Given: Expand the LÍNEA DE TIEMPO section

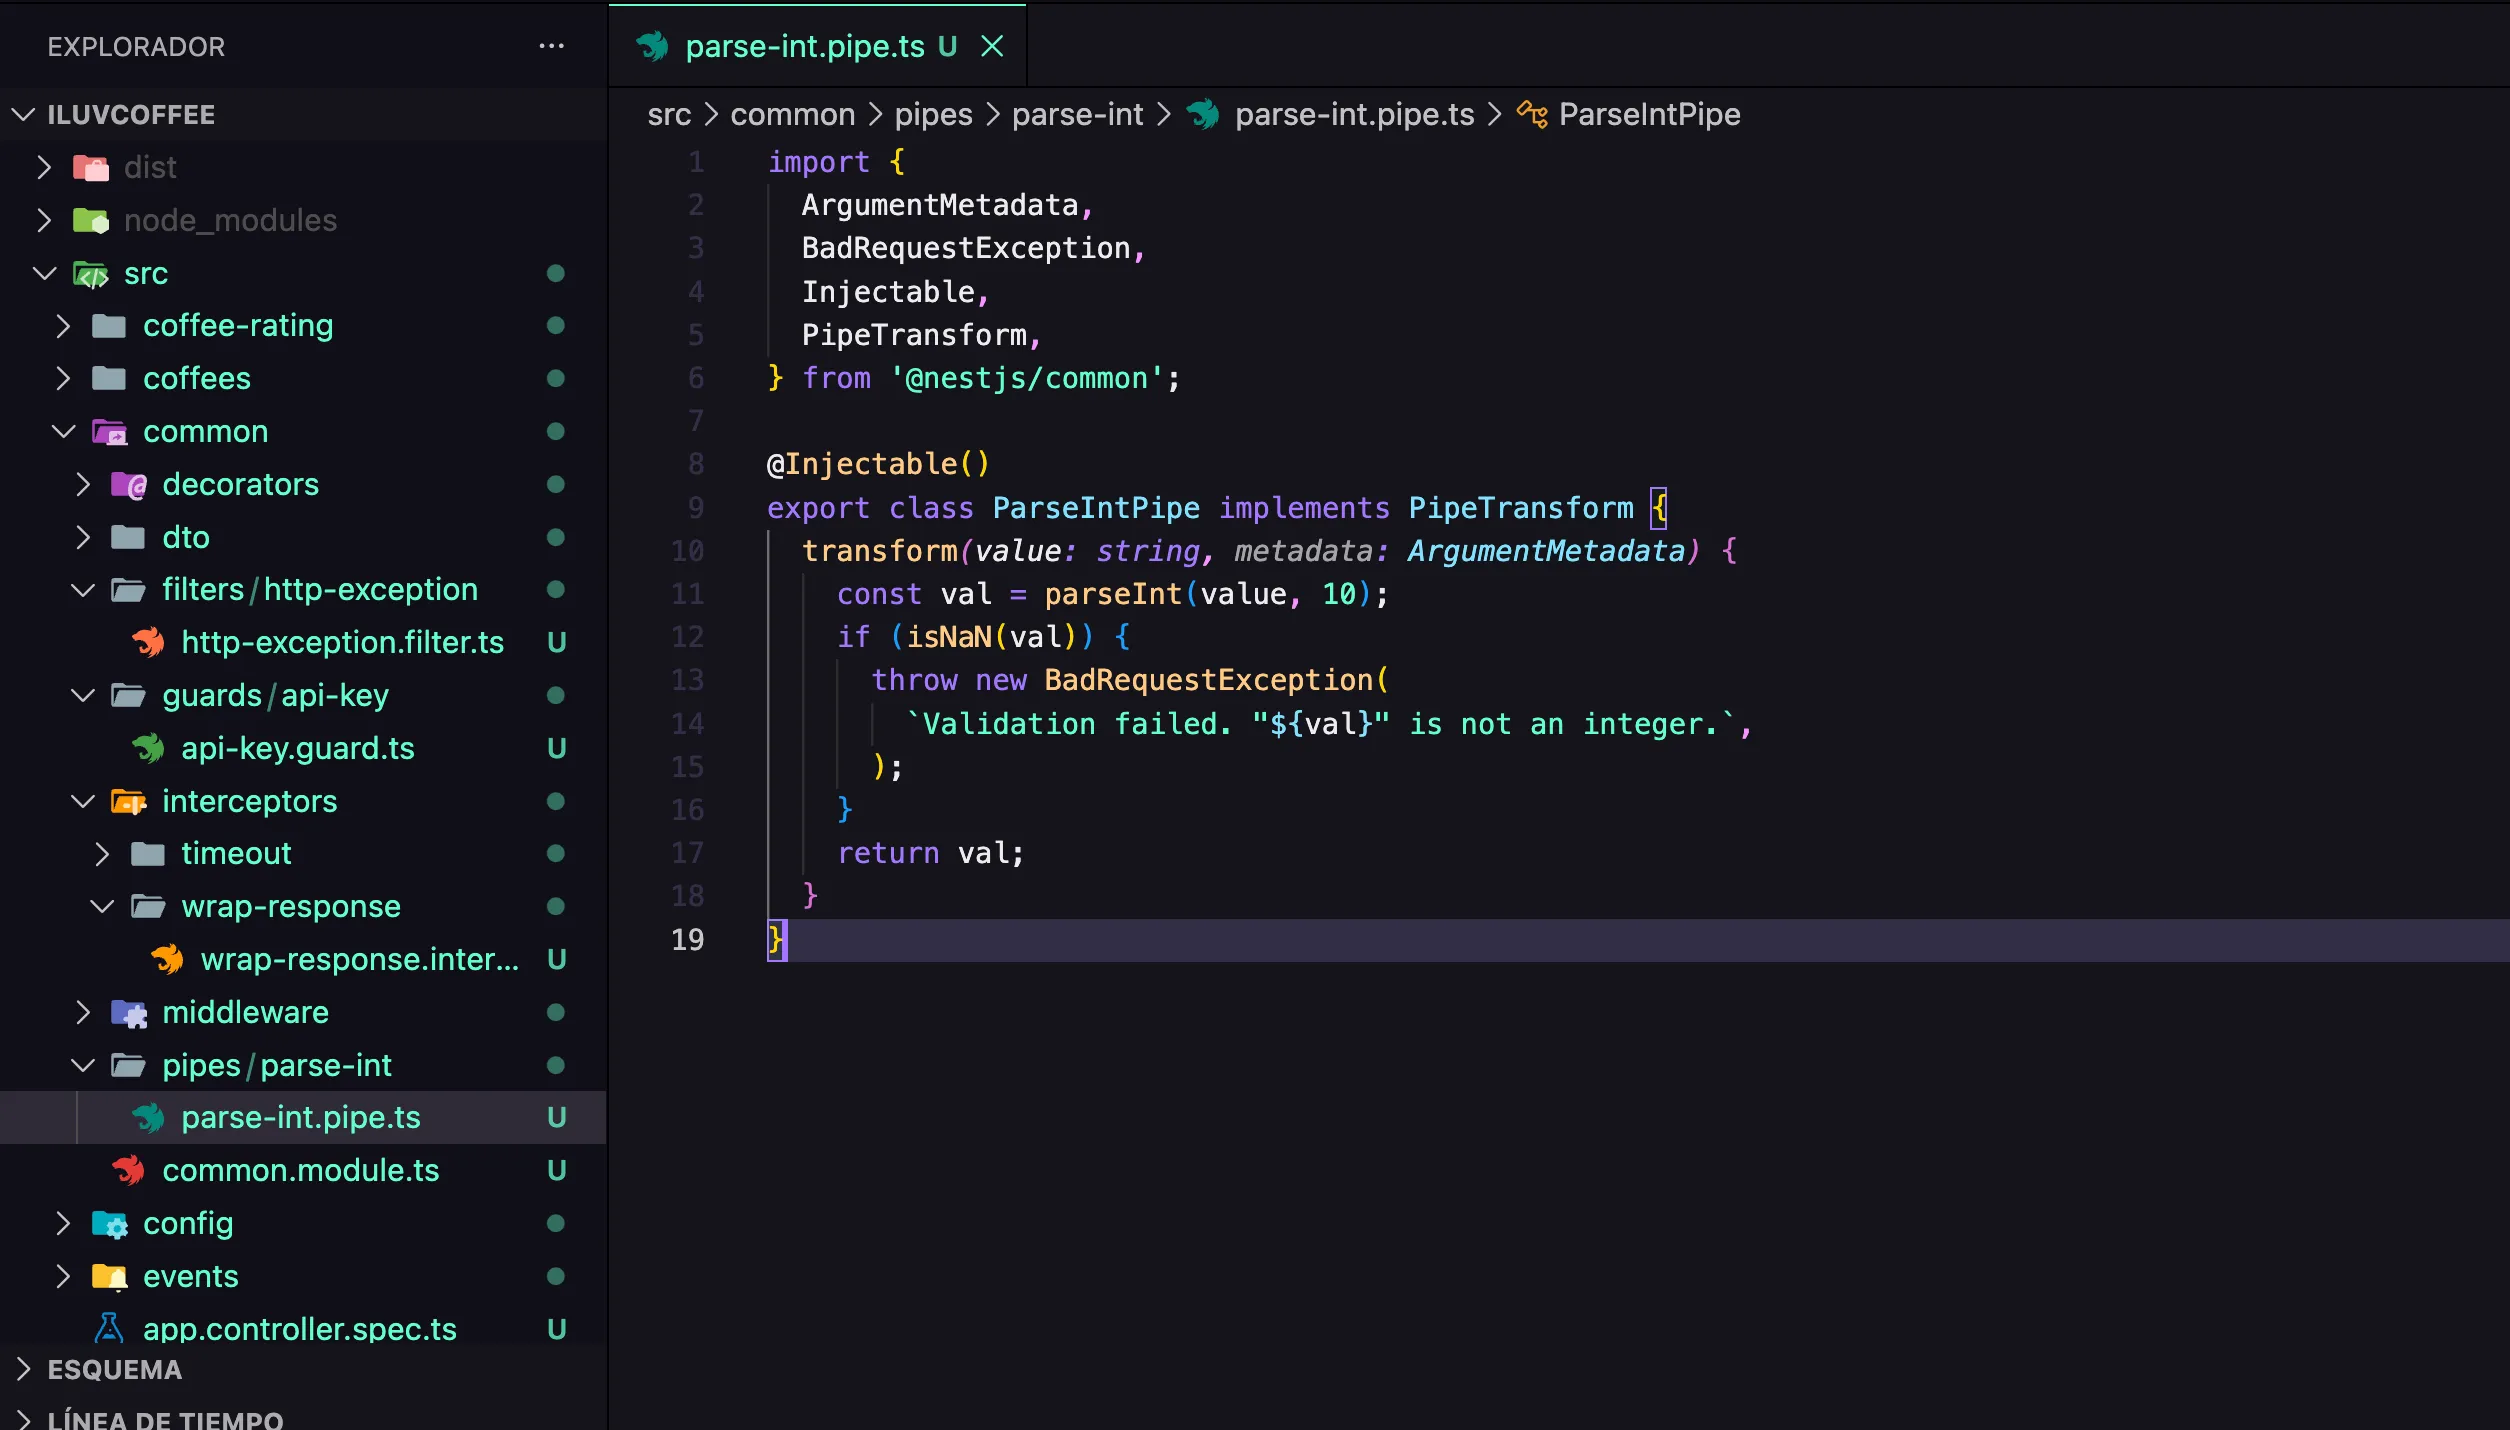Looking at the screenshot, I should 24,1419.
